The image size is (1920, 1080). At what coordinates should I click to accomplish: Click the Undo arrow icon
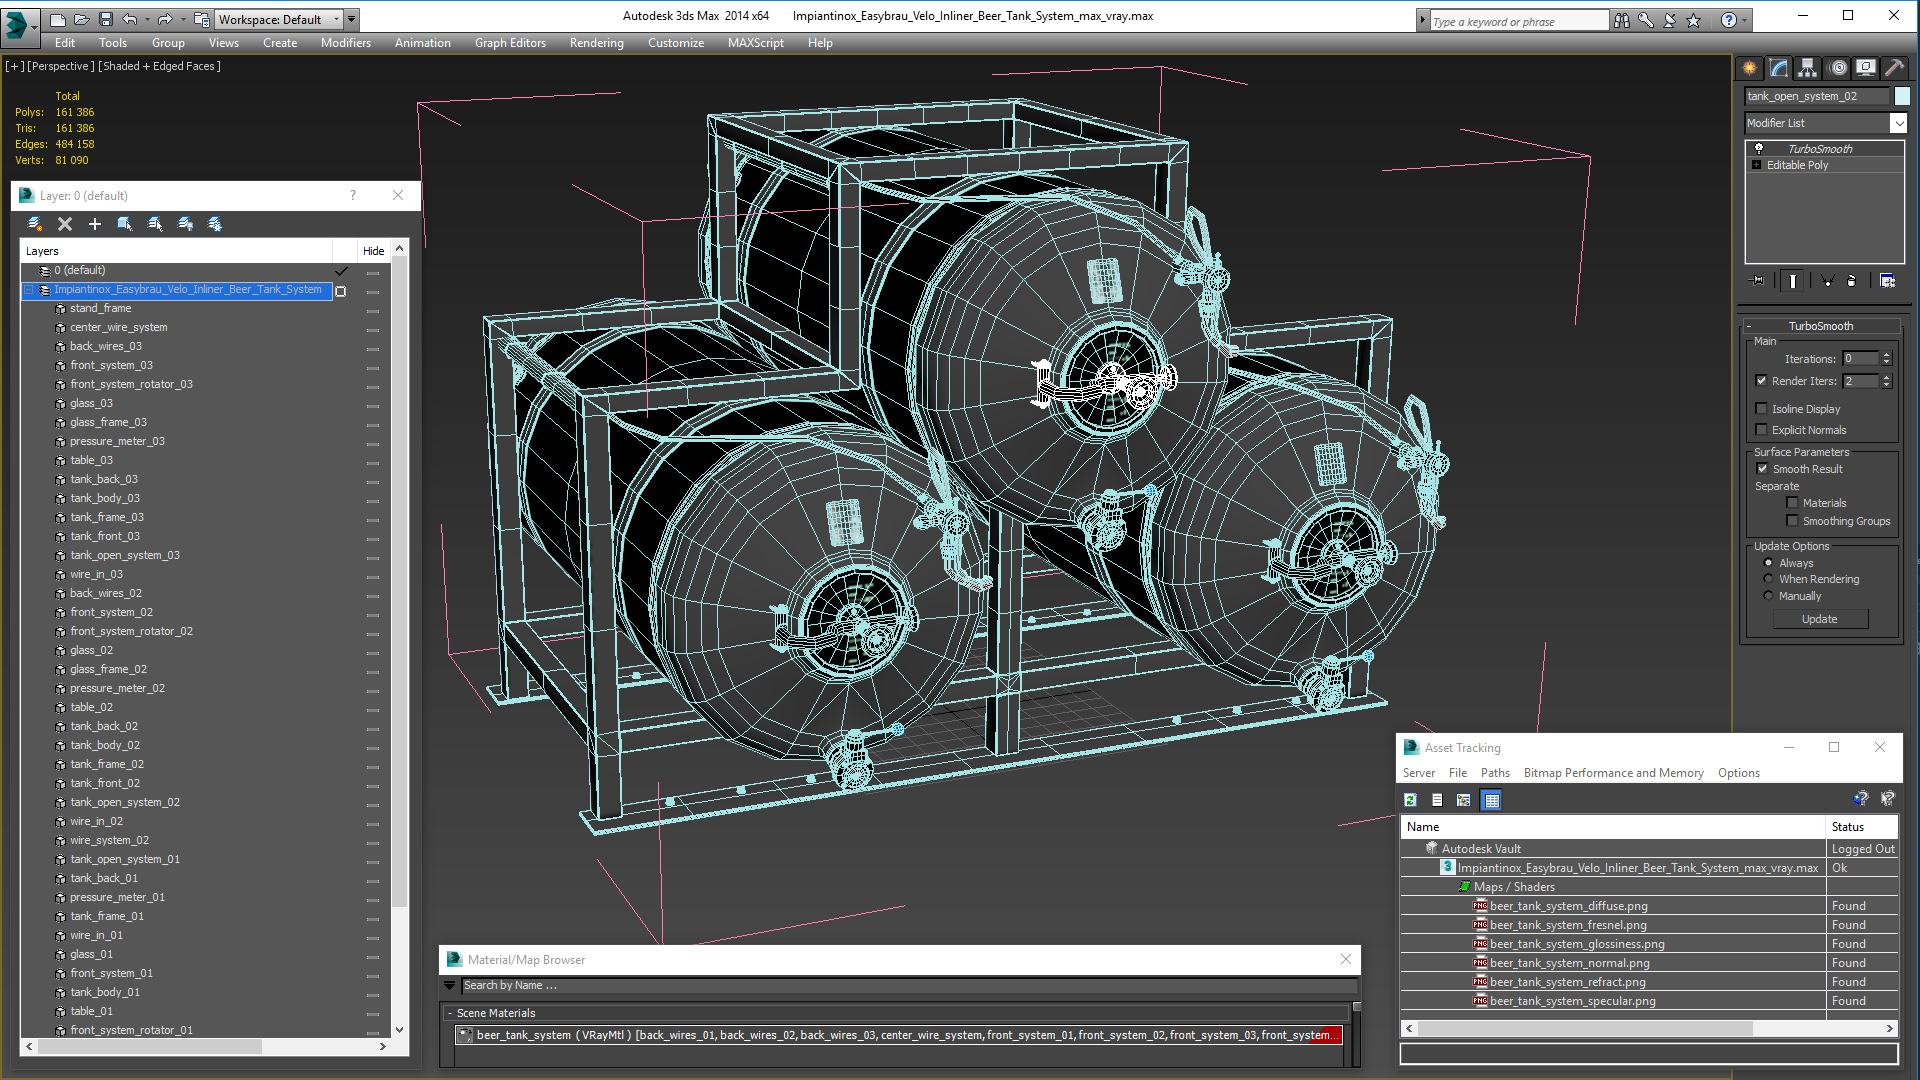pyautogui.click(x=129, y=19)
